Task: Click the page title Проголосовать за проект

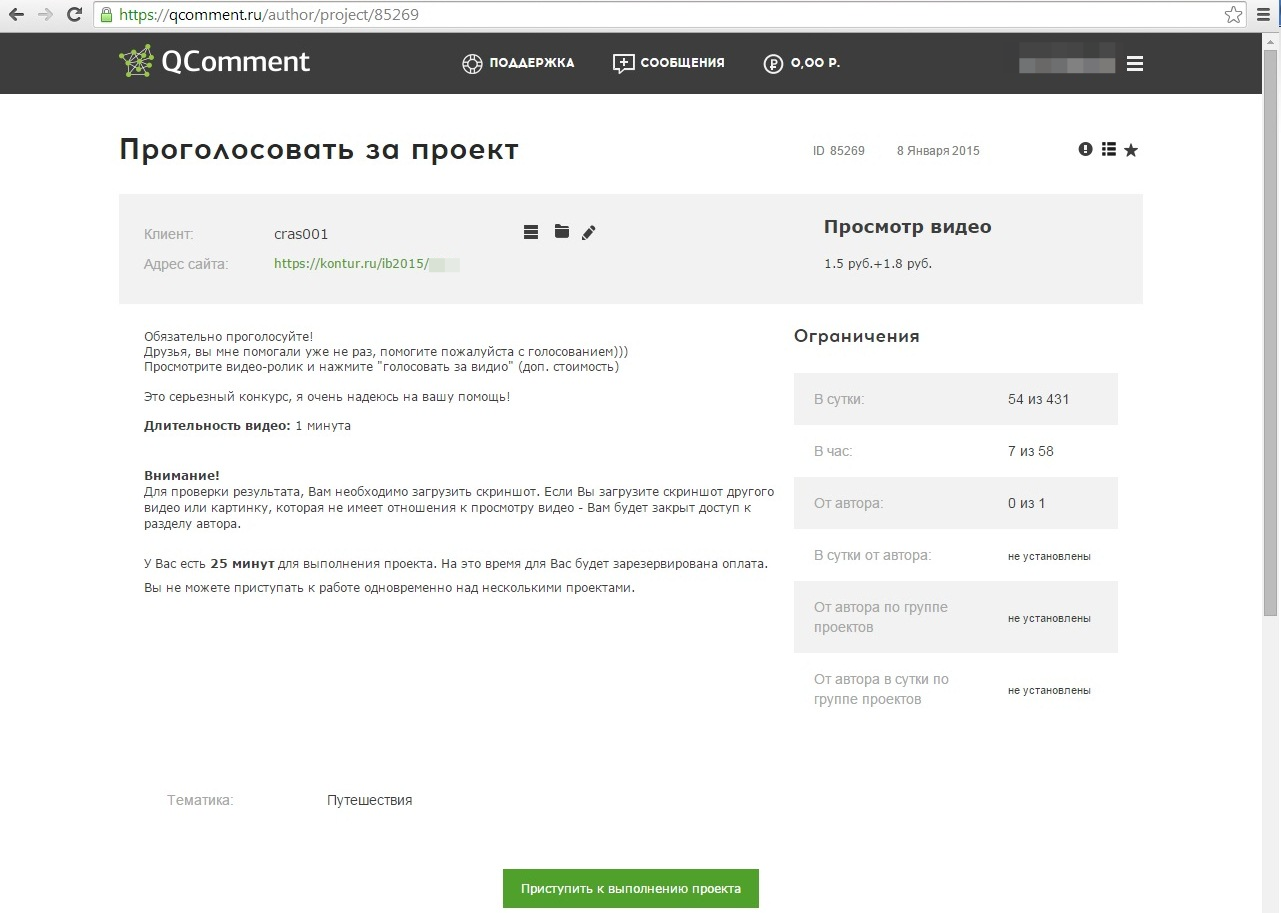Action: coord(319,150)
